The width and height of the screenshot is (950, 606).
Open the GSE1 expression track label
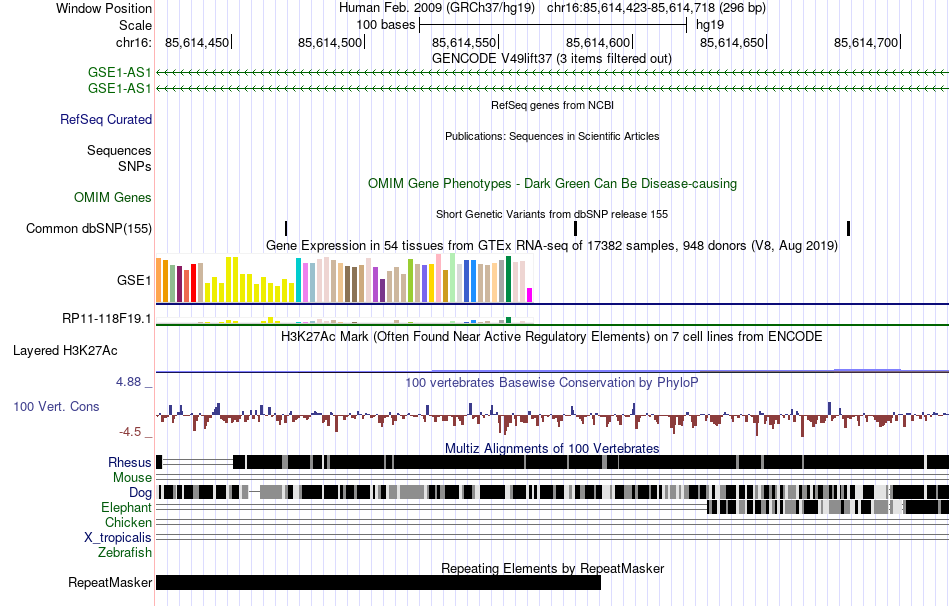click(134, 281)
